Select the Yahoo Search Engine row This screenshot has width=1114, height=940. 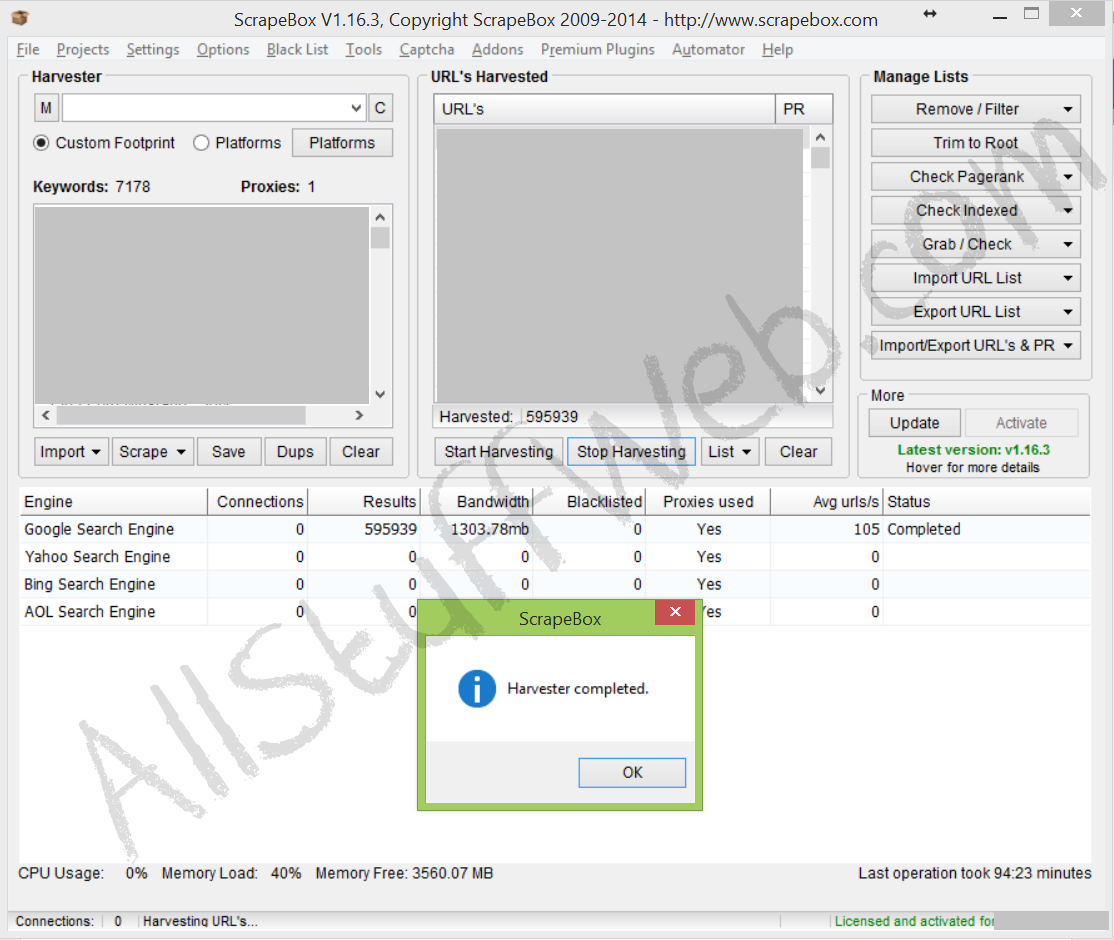(555, 557)
